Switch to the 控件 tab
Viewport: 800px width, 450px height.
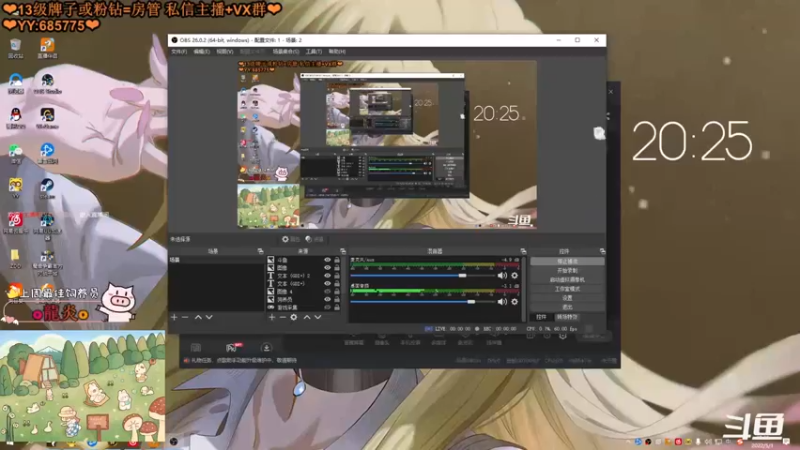541,317
